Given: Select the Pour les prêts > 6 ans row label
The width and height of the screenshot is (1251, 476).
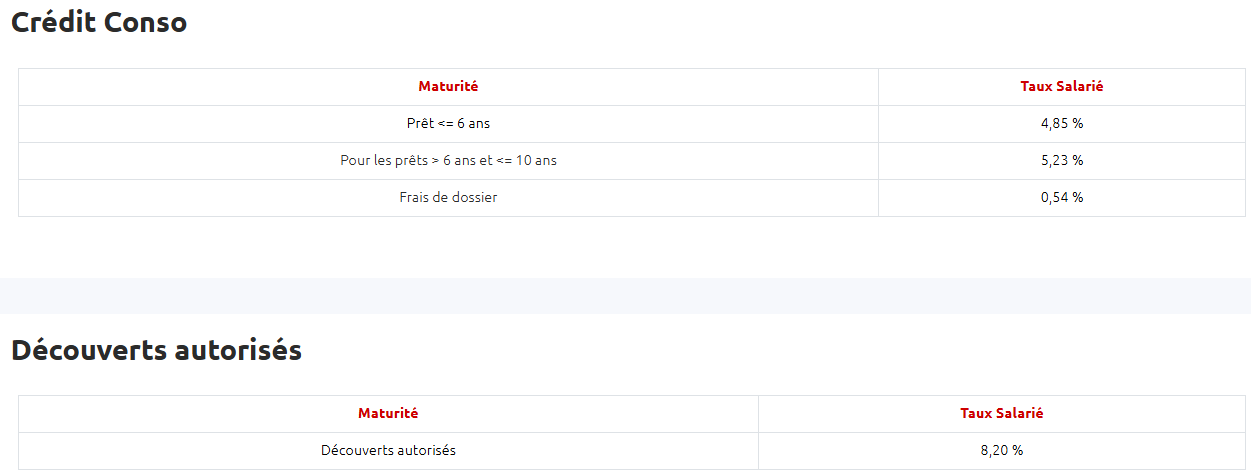Looking at the screenshot, I should pyautogui.click(x=448, y=161).
